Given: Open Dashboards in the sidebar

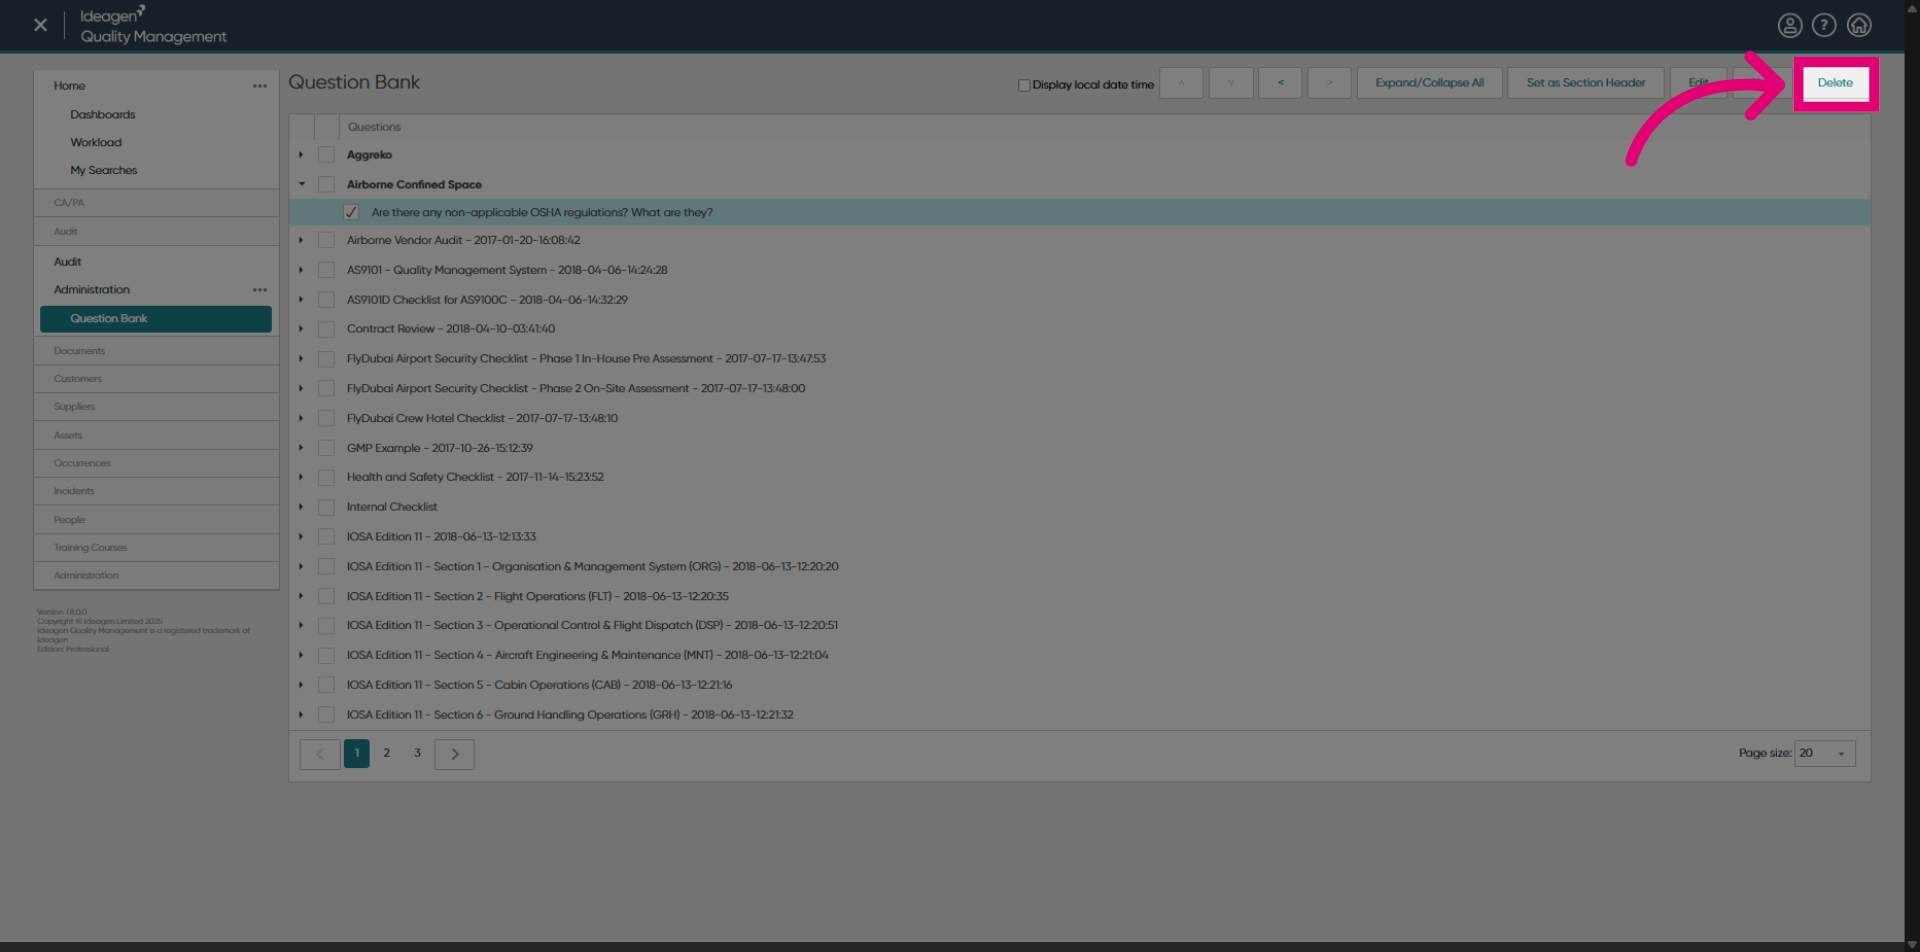Looking at the screenshot, I should click(103, 115).
